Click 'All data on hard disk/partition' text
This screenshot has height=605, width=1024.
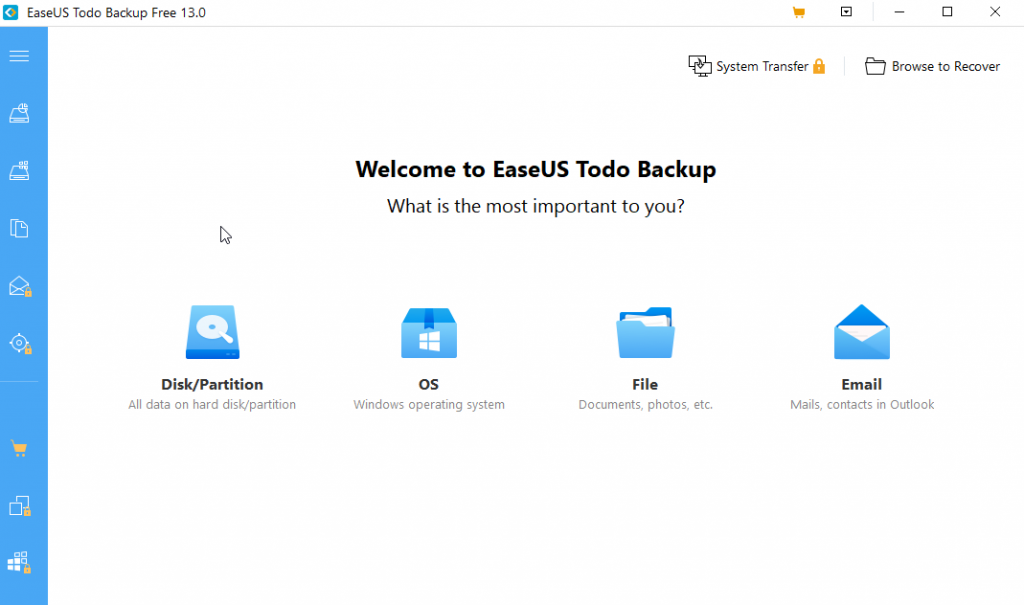[x=212, y=404]
